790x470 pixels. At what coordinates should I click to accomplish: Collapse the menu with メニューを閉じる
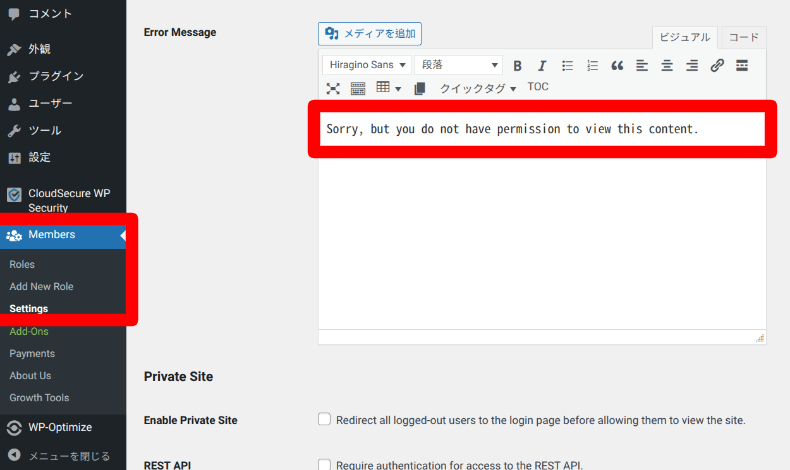coord(63,456)
